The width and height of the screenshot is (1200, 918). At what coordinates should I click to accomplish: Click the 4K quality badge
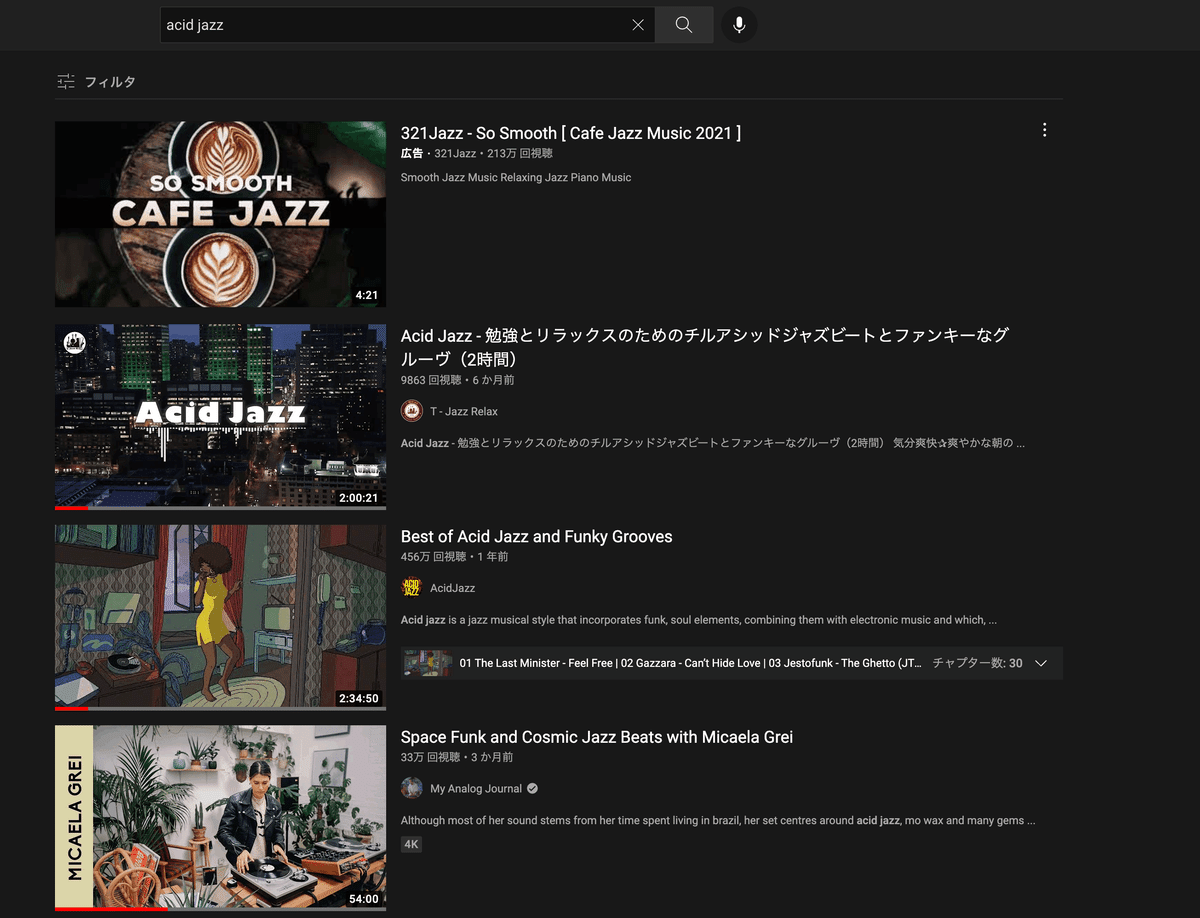(x=412, y=845)
